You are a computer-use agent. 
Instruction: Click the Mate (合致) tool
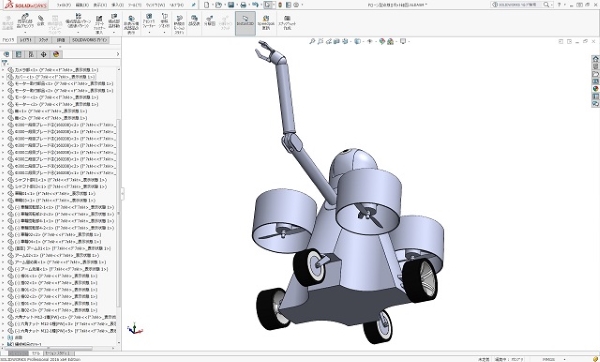pos(41,21)
